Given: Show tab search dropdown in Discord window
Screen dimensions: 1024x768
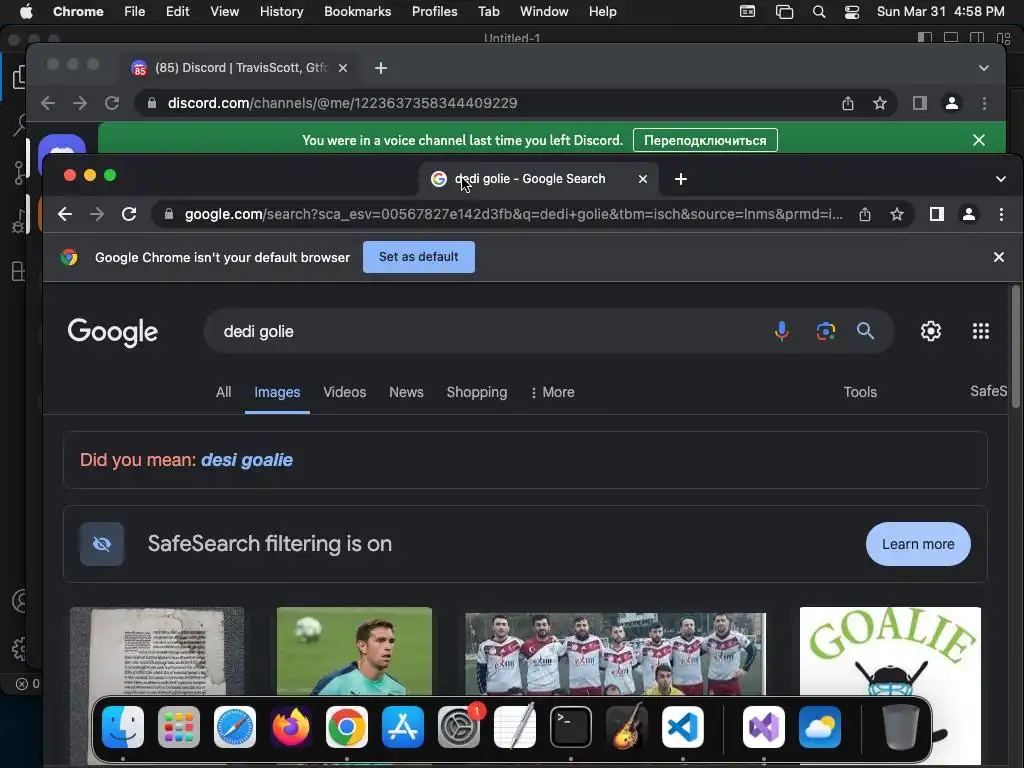Looking at the screenshot, I should (984, 68).
